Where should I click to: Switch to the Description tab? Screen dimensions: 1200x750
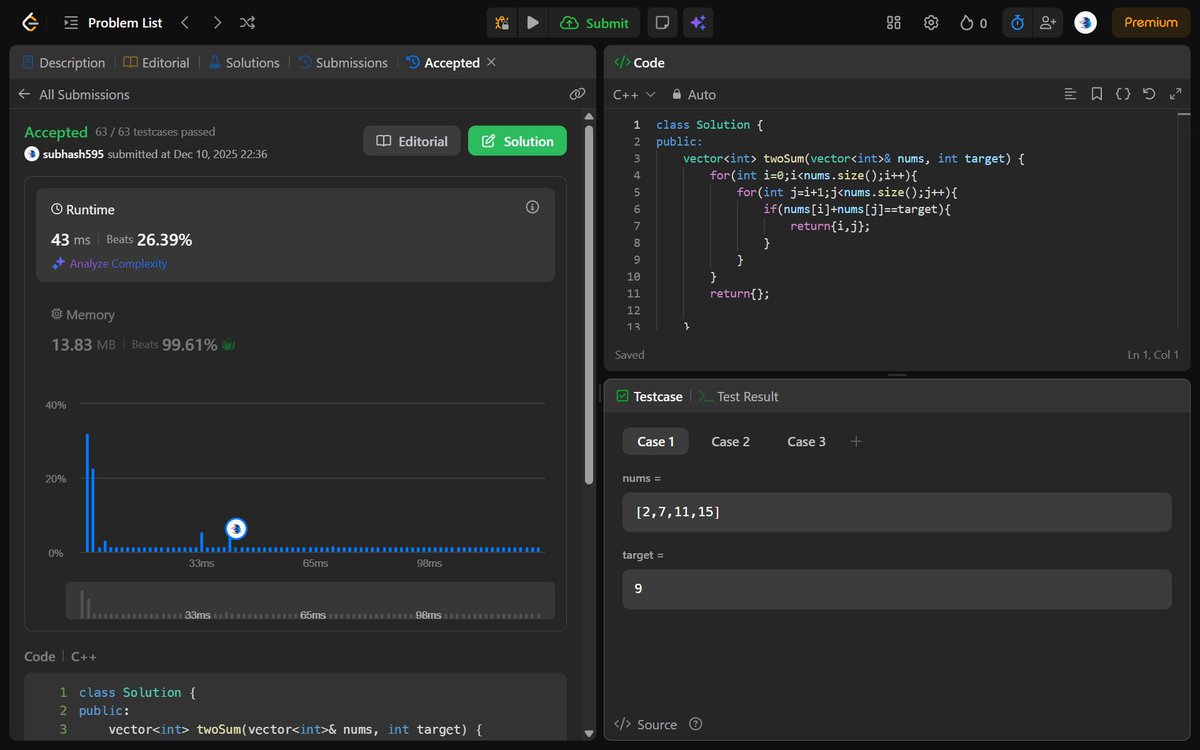pyautogui.click(x=63, y=62)
